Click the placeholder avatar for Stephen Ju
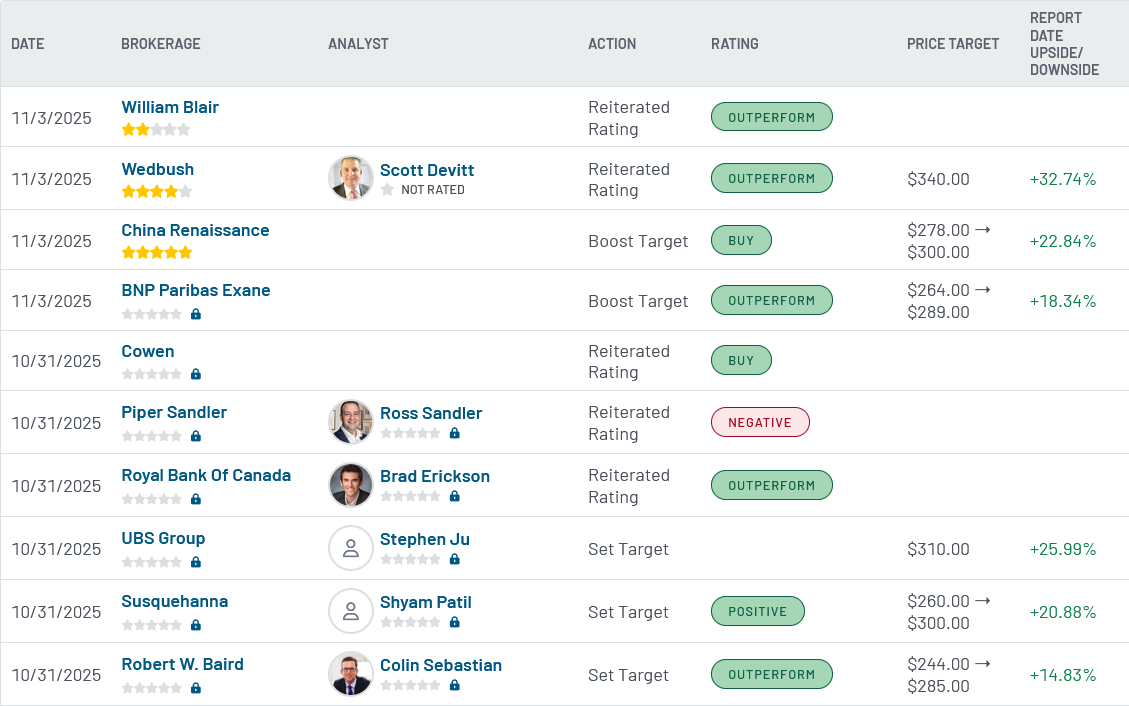This screenshot has height=706, width=1129. (x=351, y=548)
